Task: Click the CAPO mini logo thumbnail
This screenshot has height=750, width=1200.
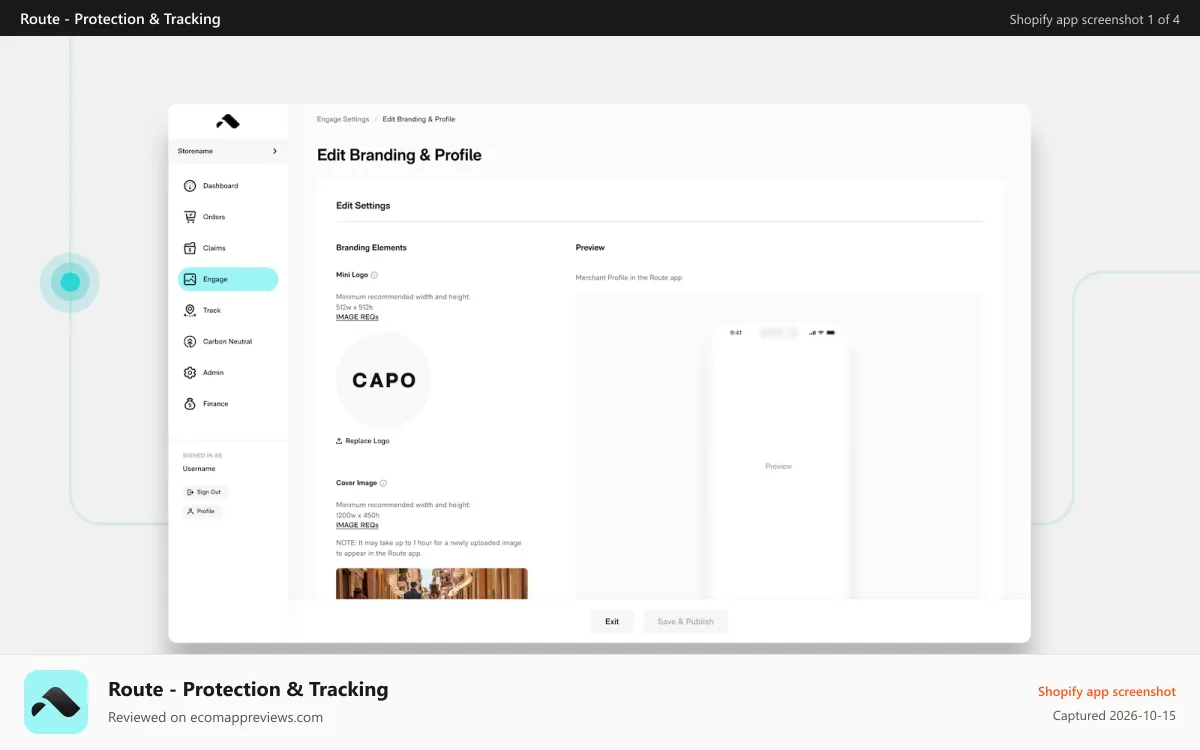Action: 384,380
